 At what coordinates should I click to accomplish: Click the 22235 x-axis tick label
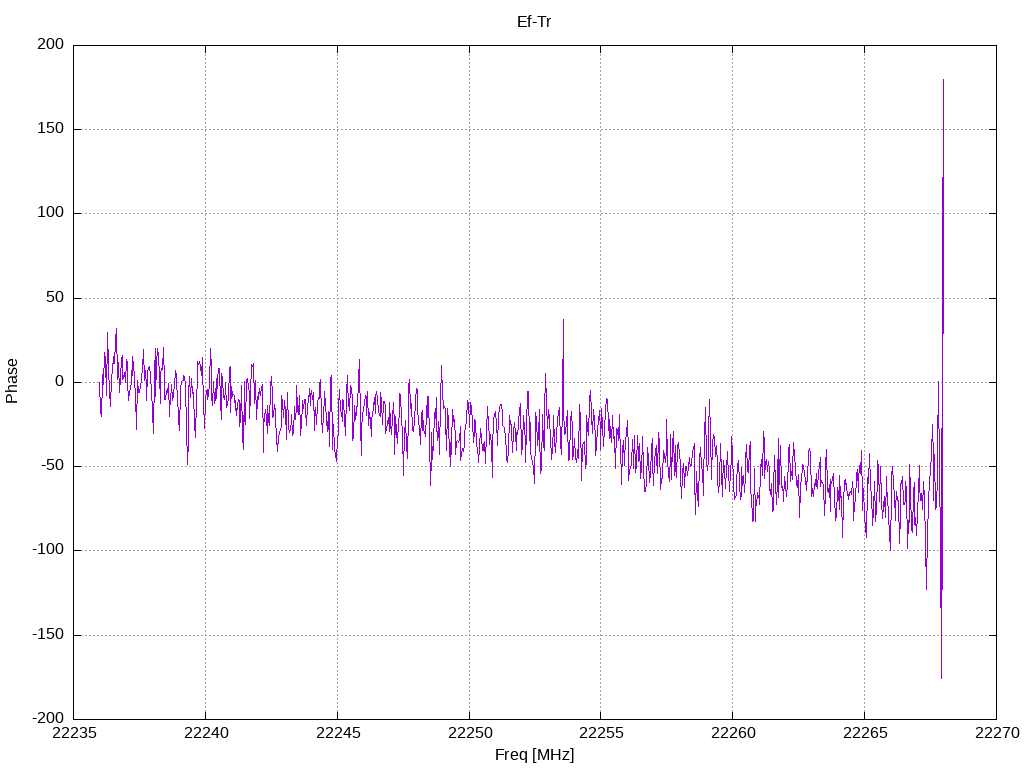[74, 734]
